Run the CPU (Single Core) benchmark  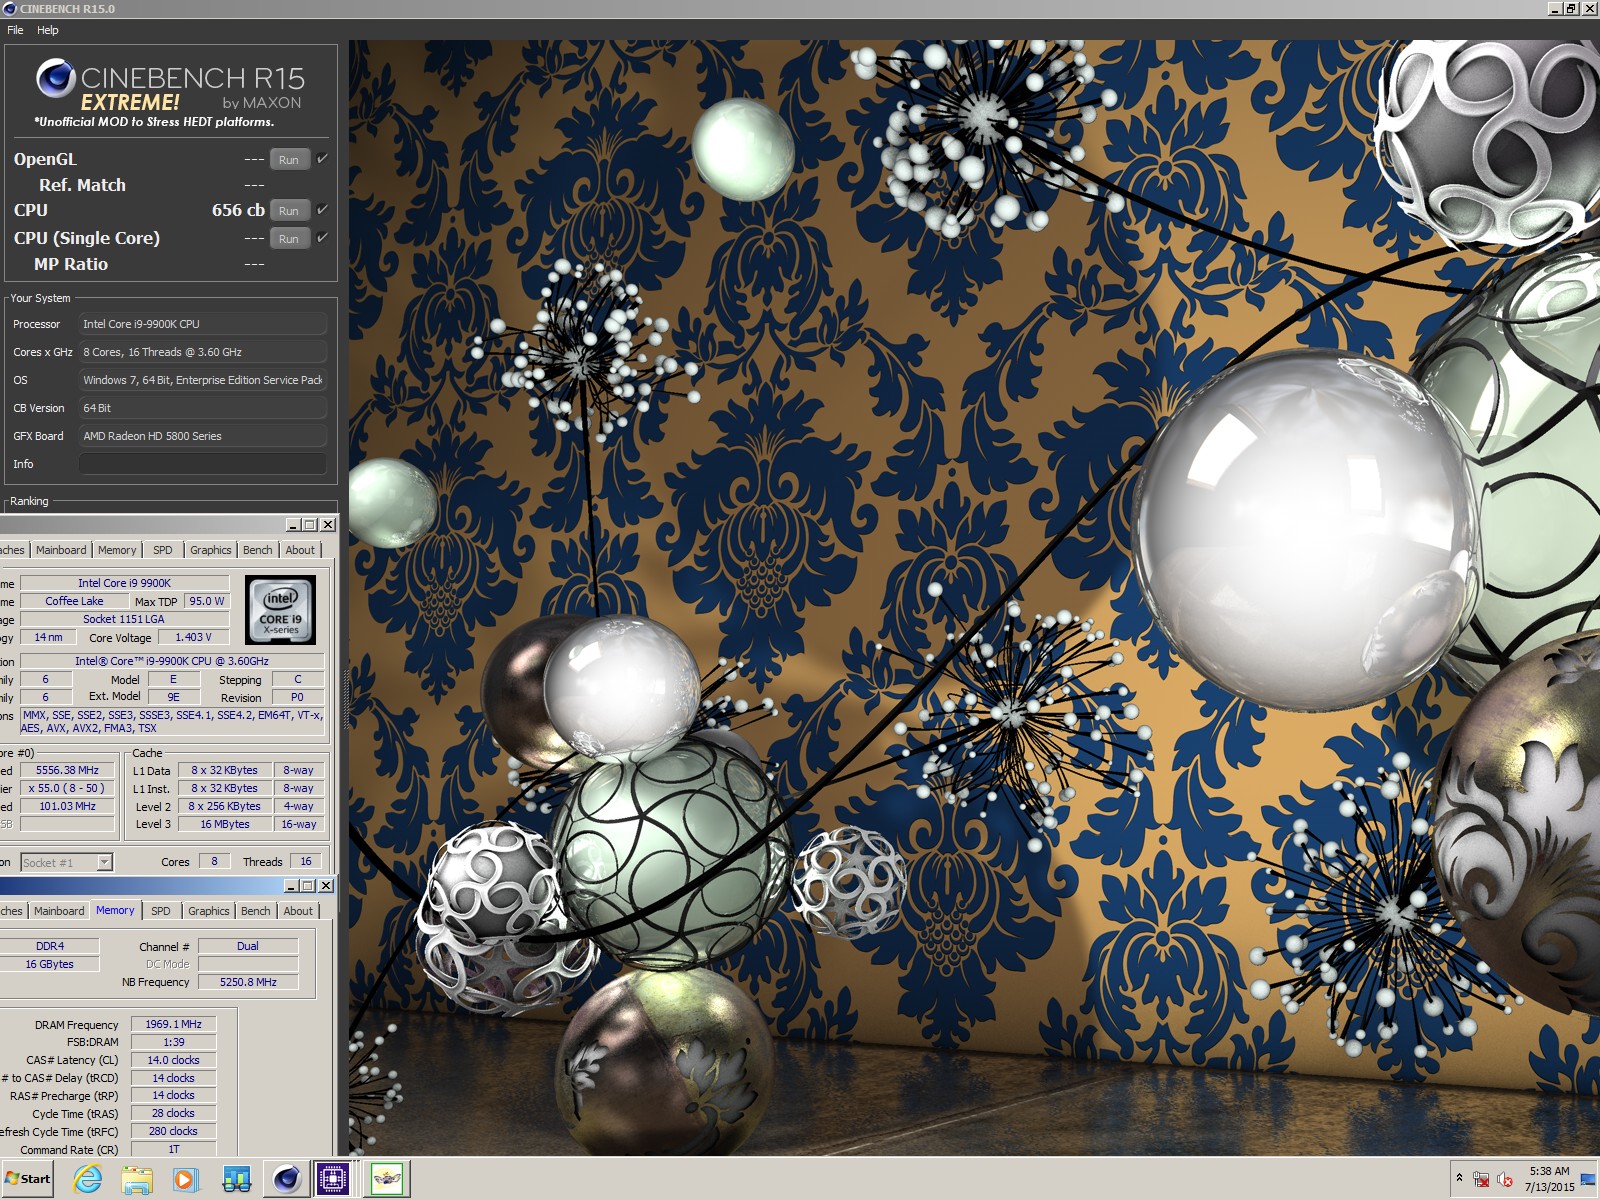(289, 239)
